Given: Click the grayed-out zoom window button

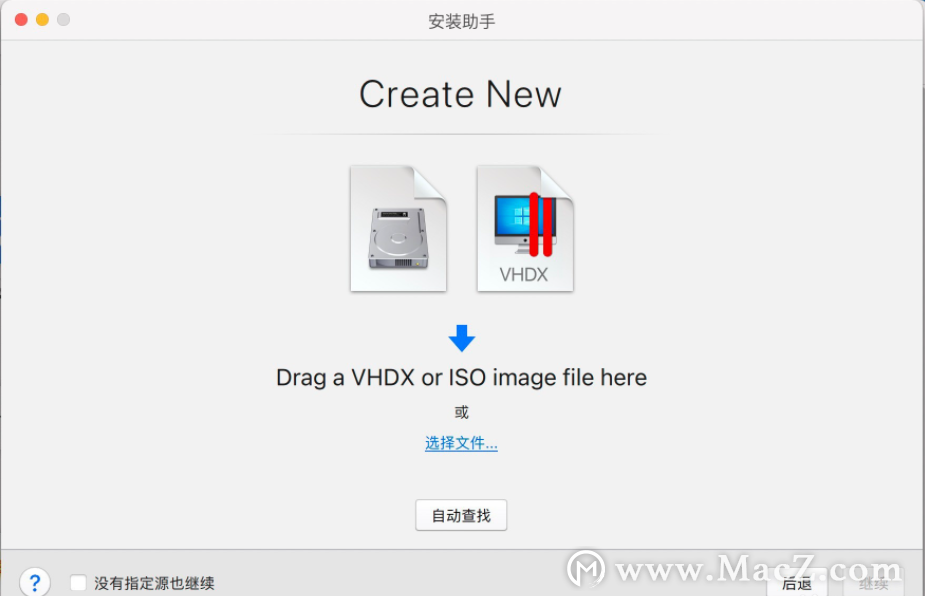Looking at the screenshot, I should (x=64, y=19).
